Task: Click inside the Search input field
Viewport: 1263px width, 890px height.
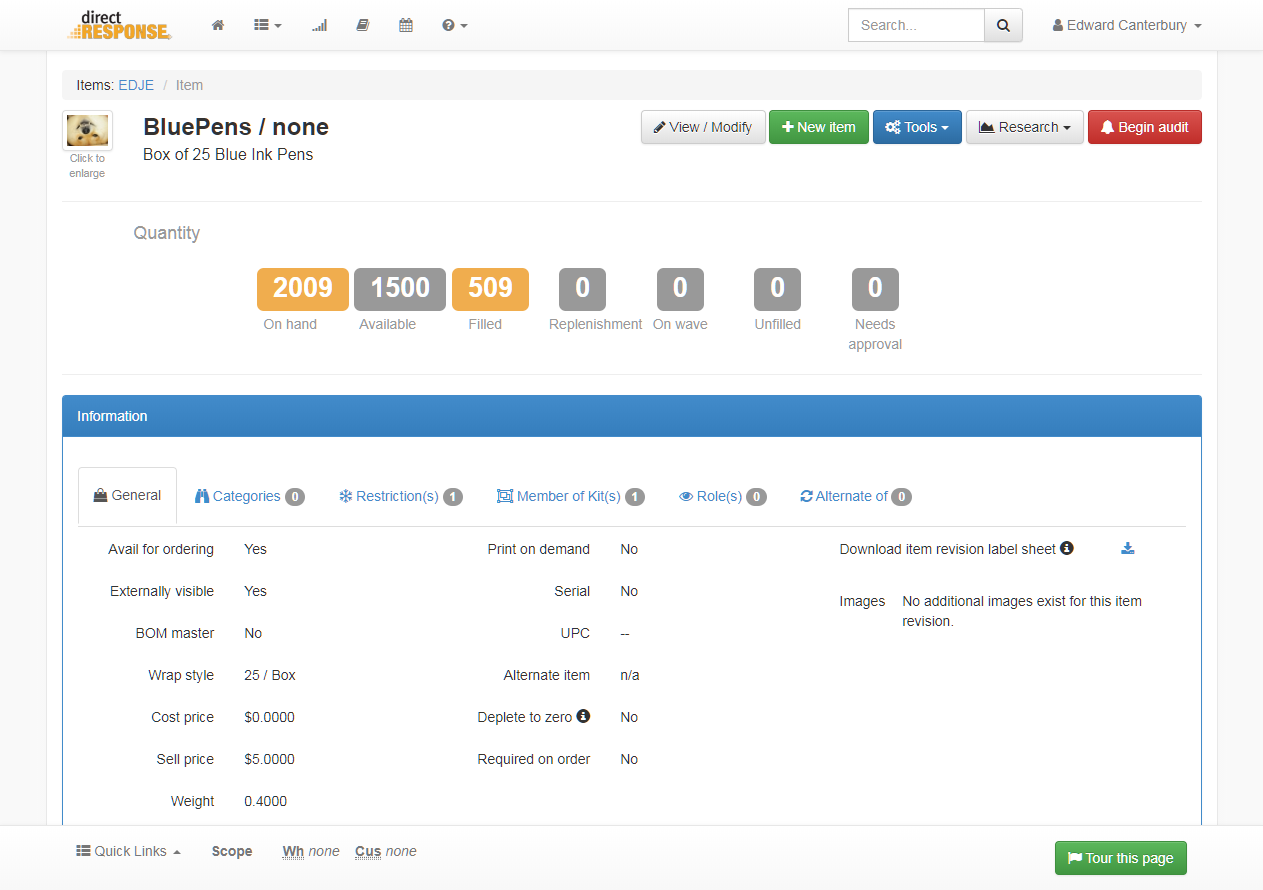Action: (x=916, y=25)
